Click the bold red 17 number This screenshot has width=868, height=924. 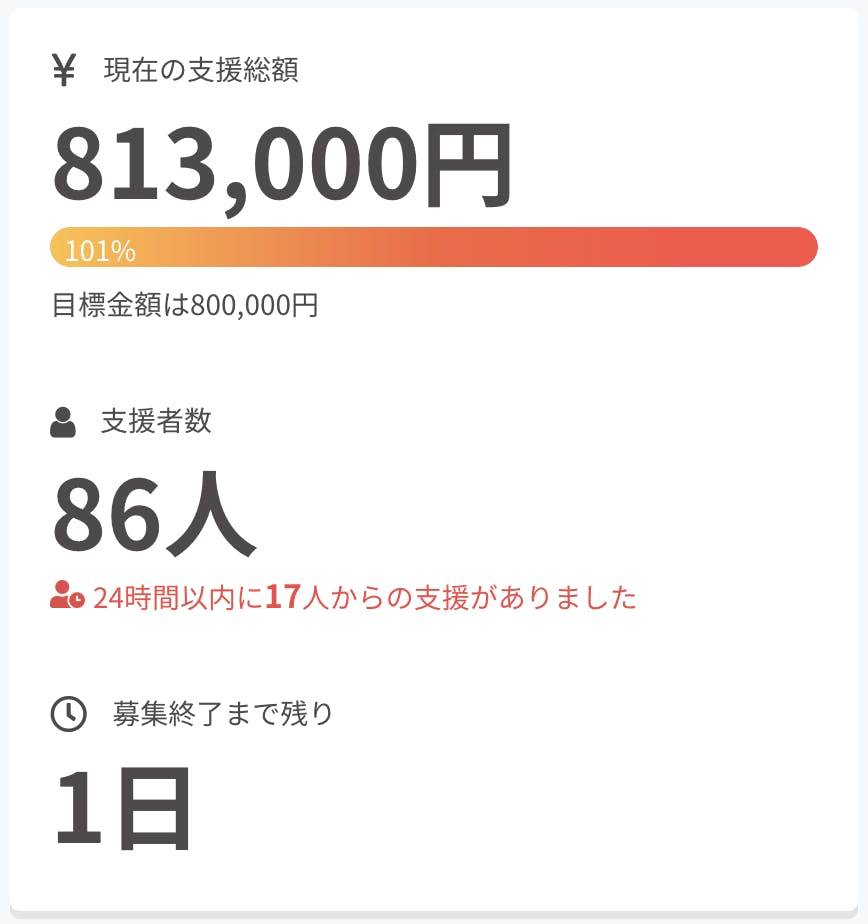[x=283, y=598]
